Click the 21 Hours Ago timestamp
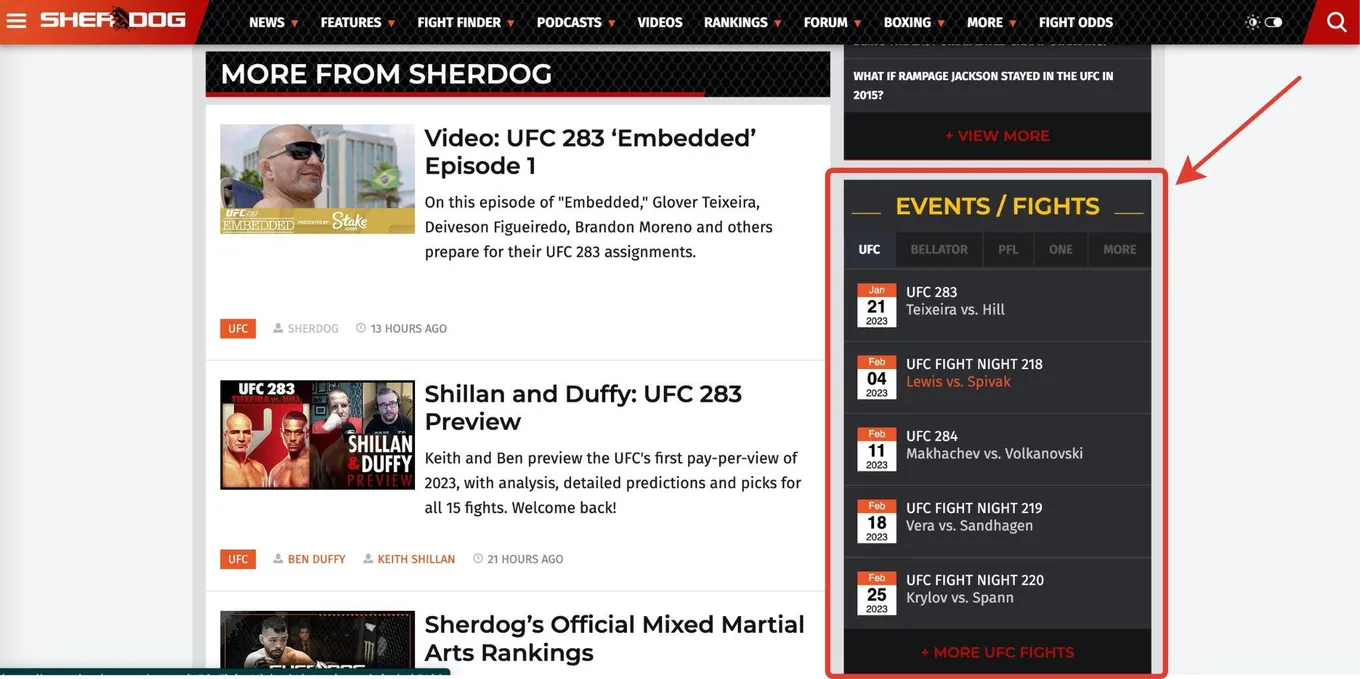This screenshot has width=1360, height=679. tap(525, 559)
